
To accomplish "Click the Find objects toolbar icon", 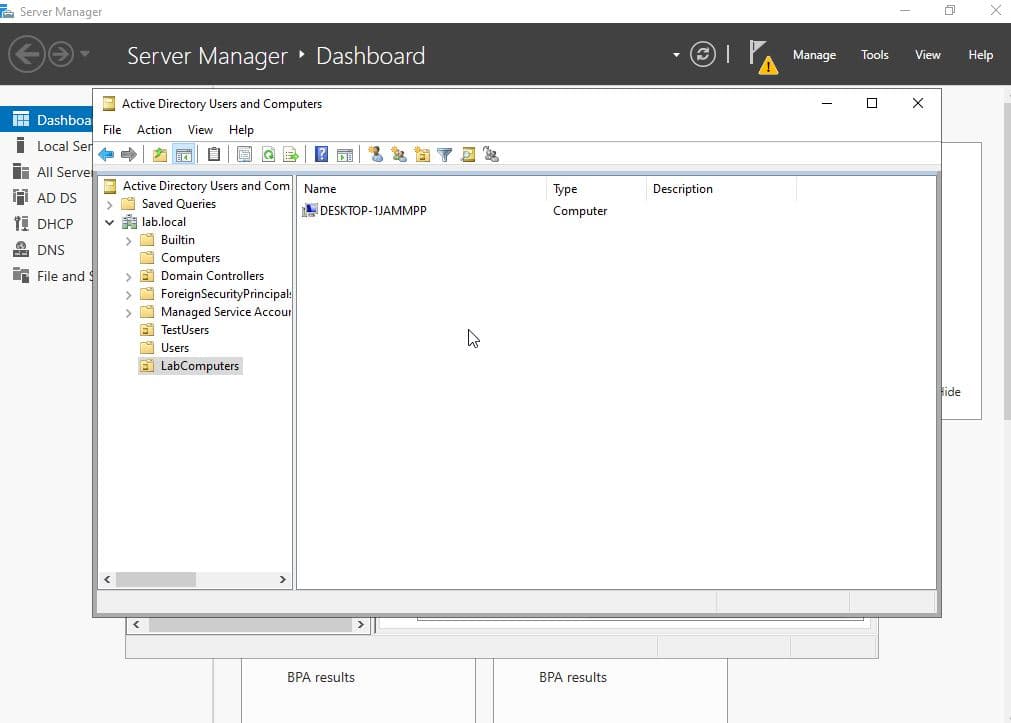I will click(x=468, y=154).
